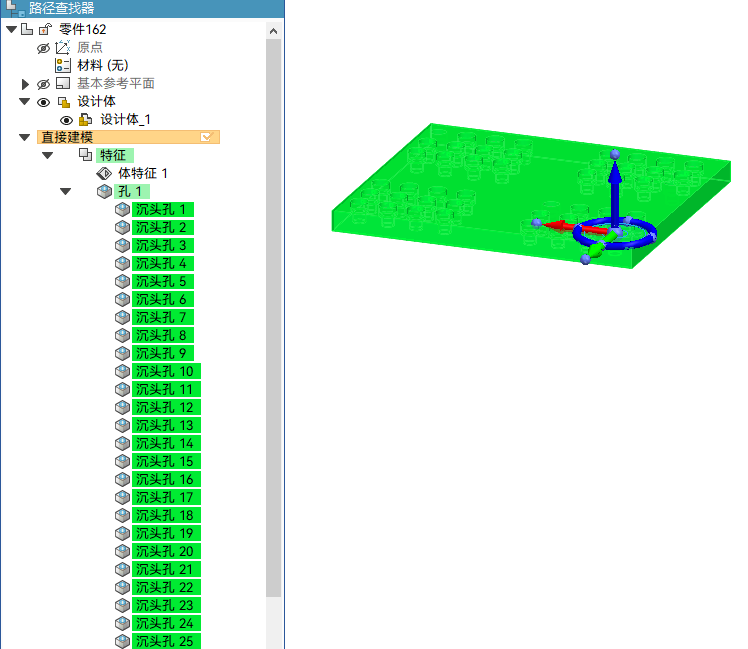Open the 直接建模 dropdown check arrow
Image resolution: width=748 pixels, height=649 pixels.
click(x=206, y=137)
